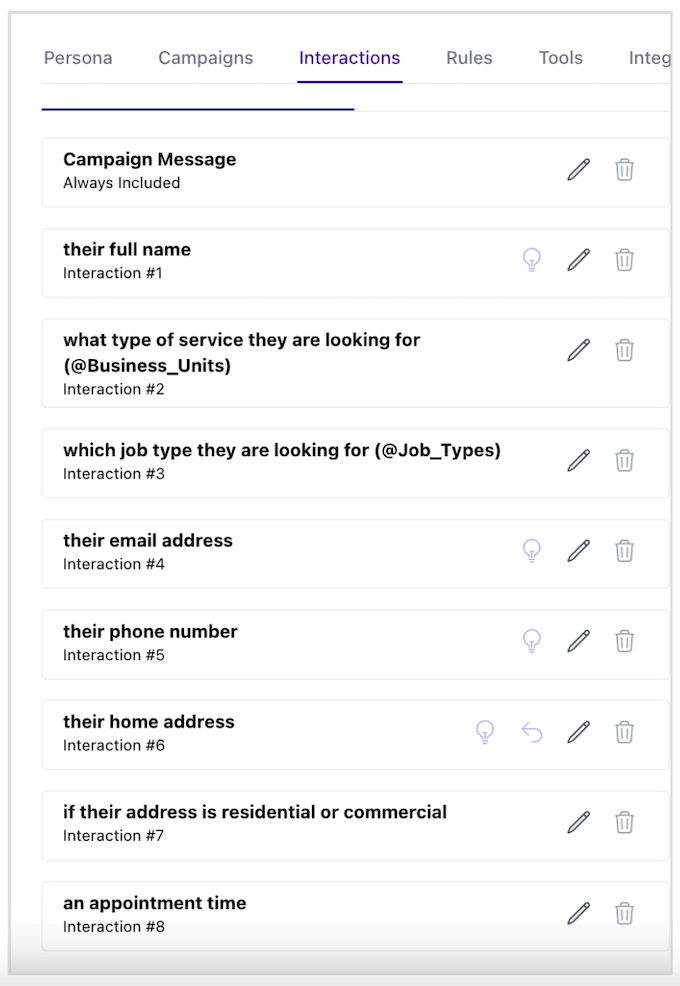The height and width of the screenshot is (986, 680).
Task: Open the Campaigns tab
Action: coord(206,58)
